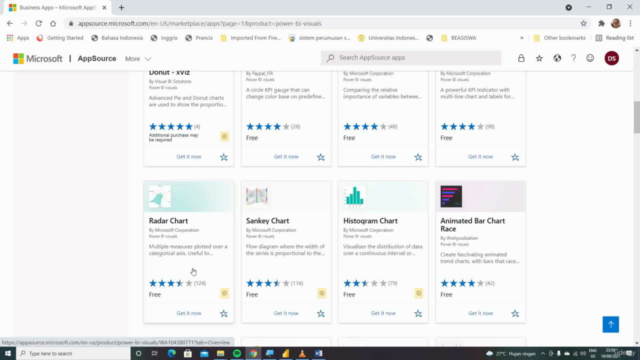Show hidden system tray icons
This screenshot has height=360, width=640.
pos(543,353)
